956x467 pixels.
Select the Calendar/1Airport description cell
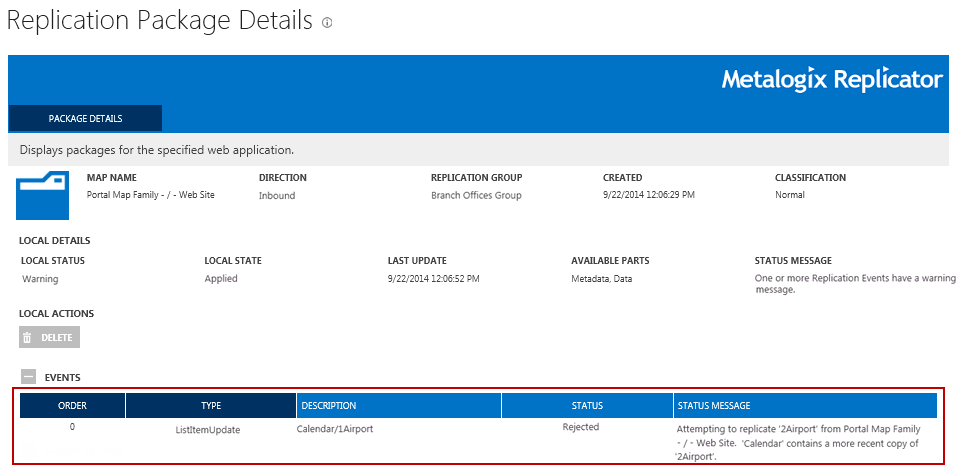click(335, 429)
